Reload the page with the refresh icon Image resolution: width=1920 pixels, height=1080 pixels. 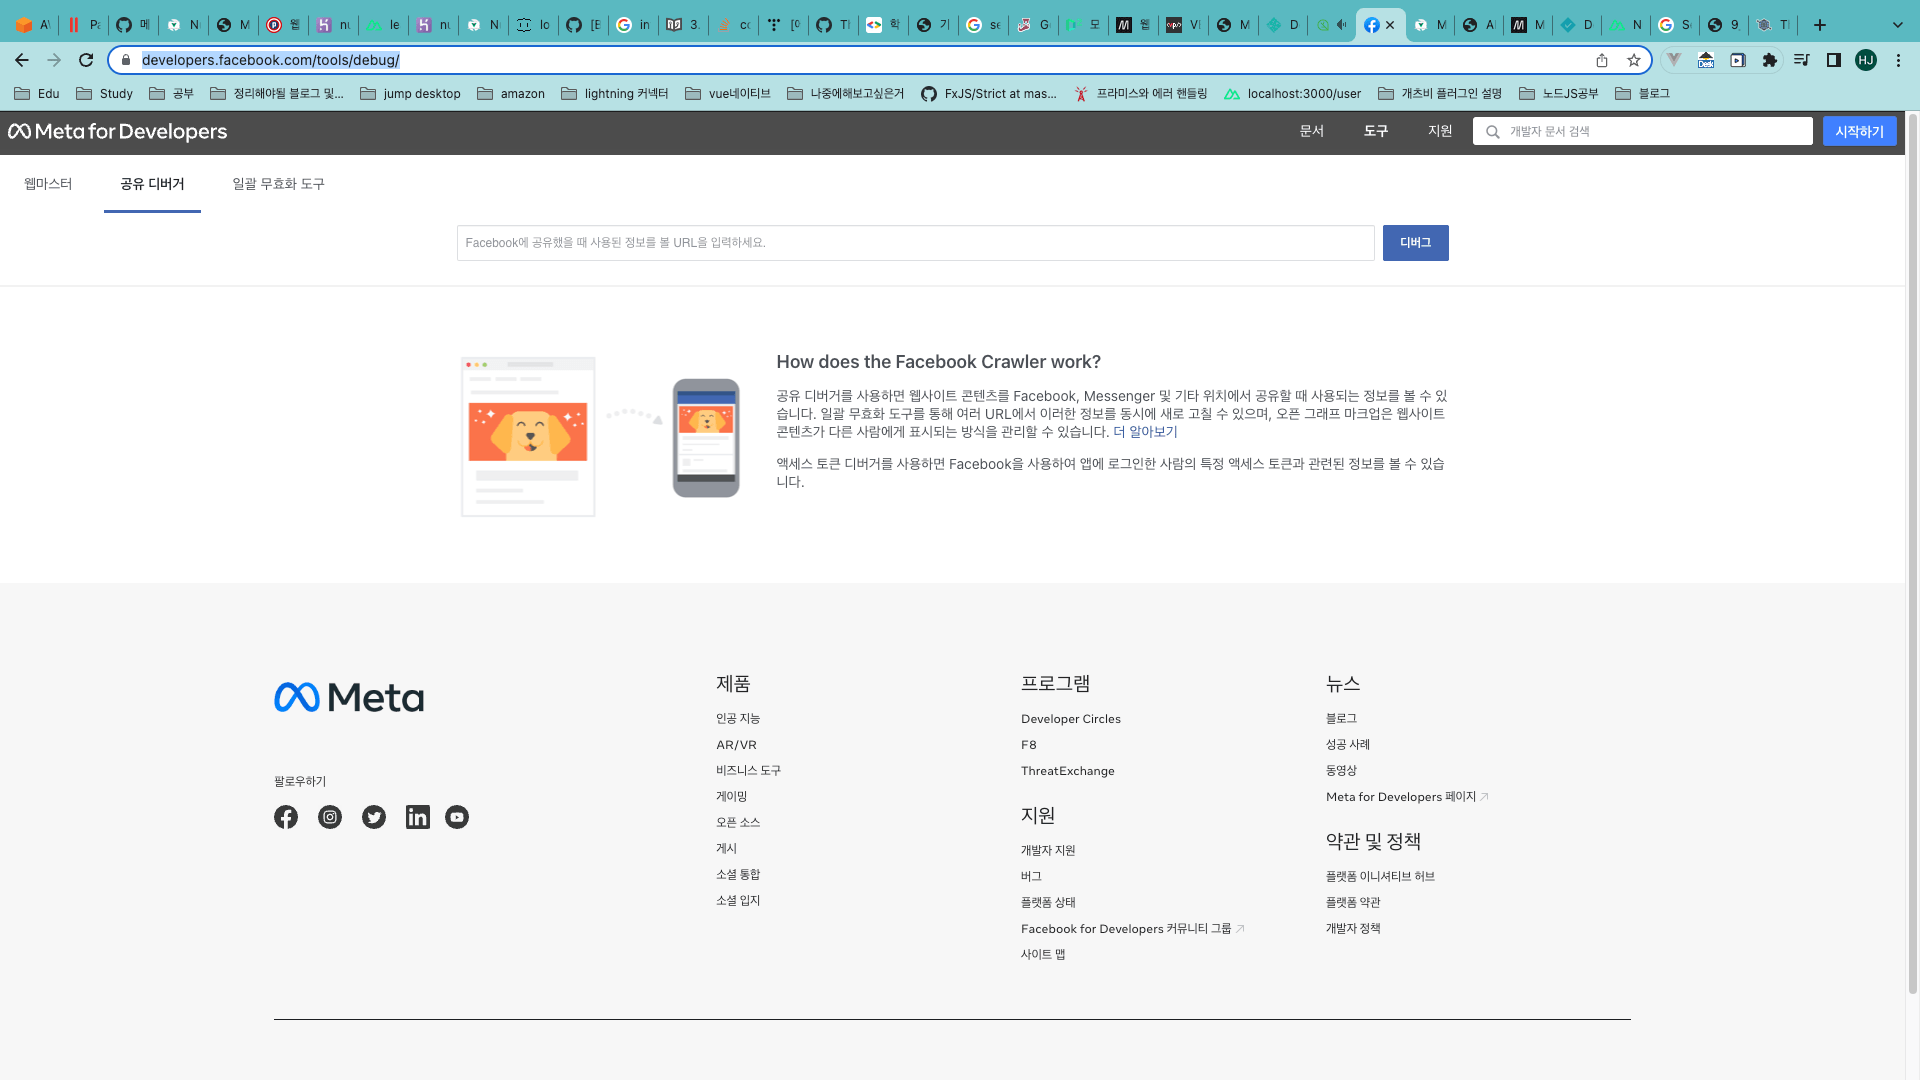[x=86, y=60]
